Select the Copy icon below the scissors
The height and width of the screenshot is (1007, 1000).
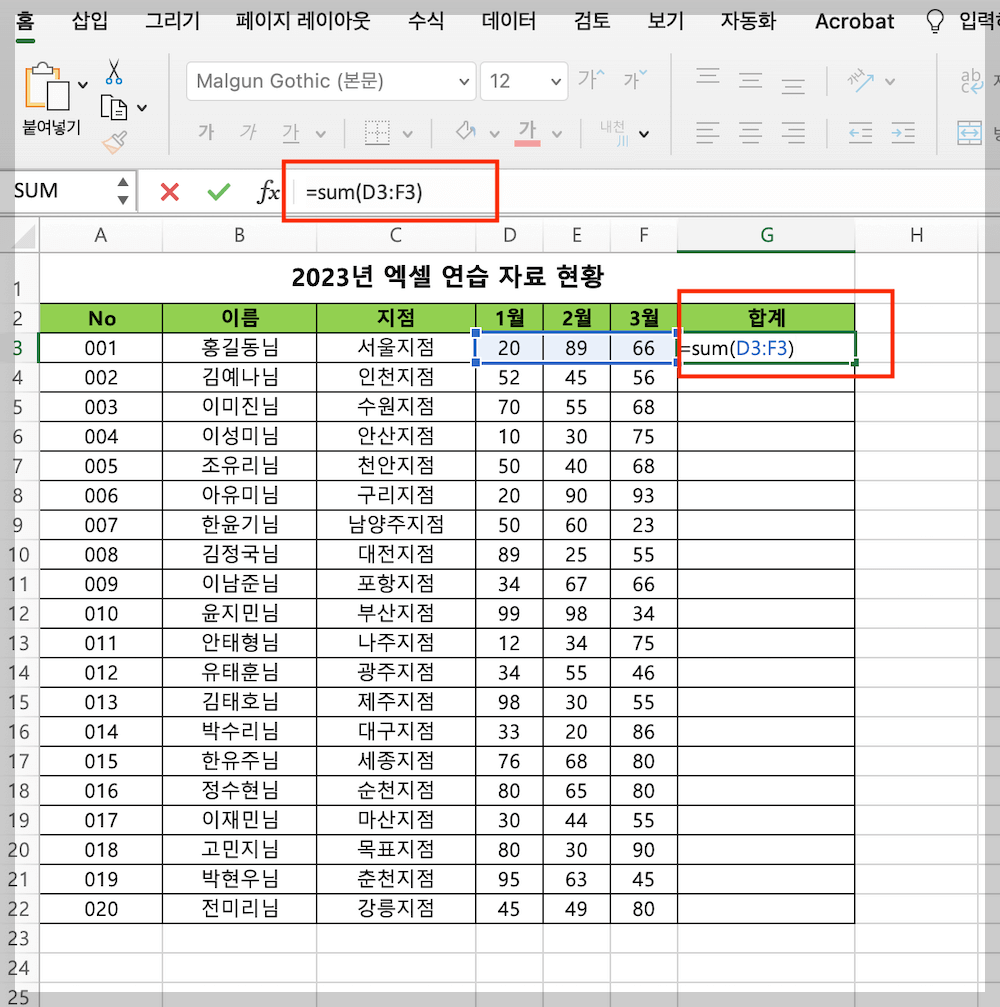click(x=112, y=108)
